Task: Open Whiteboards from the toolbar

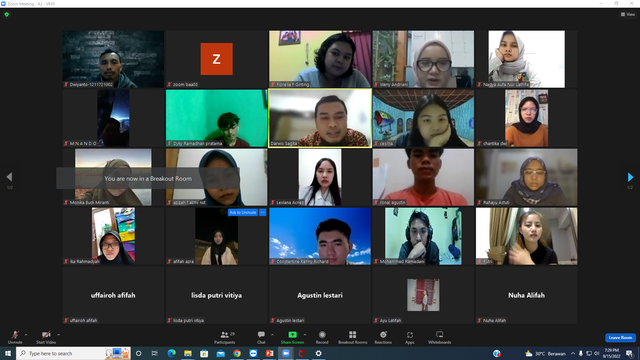Action: 440,337
